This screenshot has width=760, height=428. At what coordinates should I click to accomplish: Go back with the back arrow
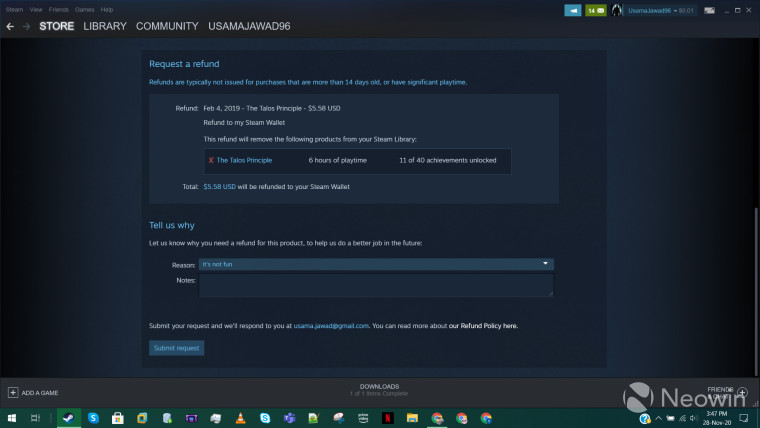(x=10, y=27)
